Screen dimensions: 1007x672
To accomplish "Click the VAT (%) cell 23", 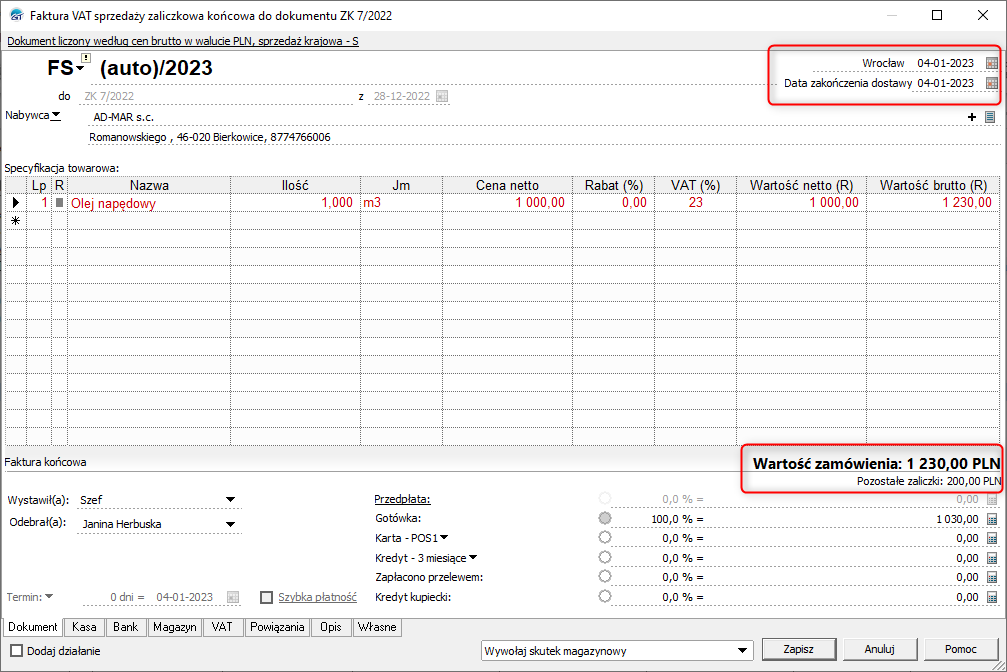I will point(696,203).
